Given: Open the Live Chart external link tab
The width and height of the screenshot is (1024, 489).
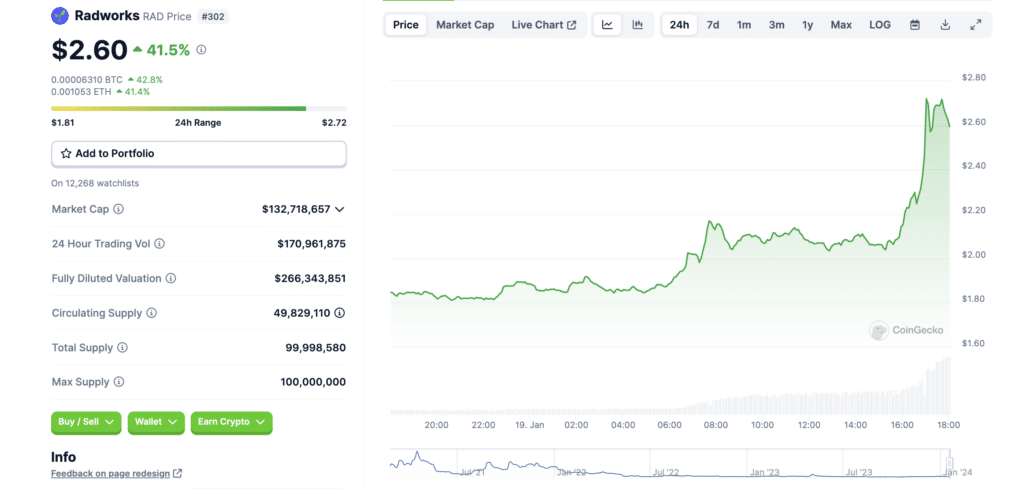Looking at the screenshot, I should point(544,25).
